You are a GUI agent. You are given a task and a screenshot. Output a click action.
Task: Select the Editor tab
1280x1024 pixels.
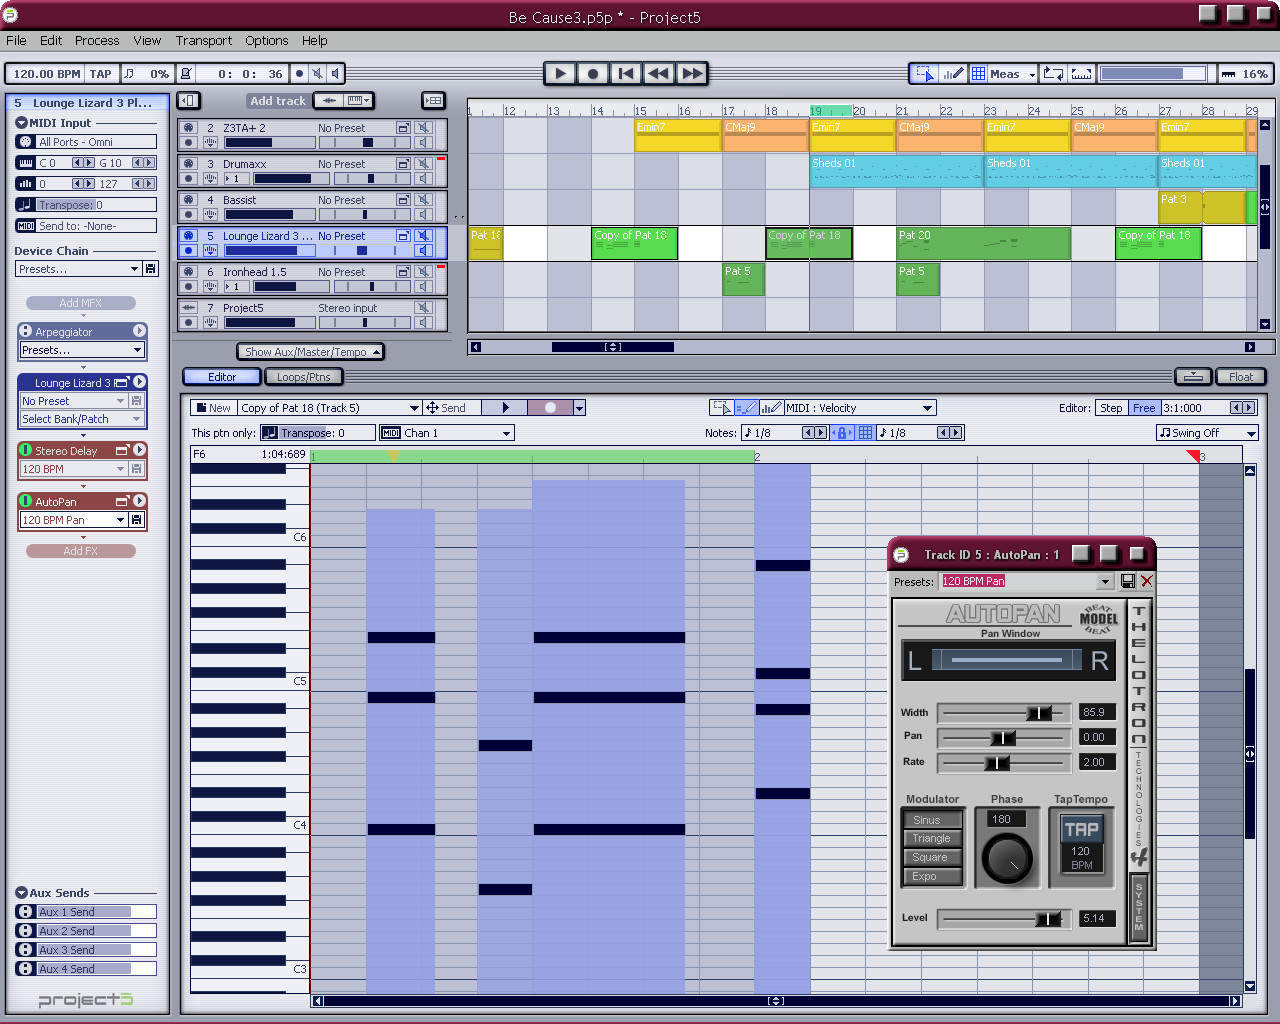(x=222, y=377)
